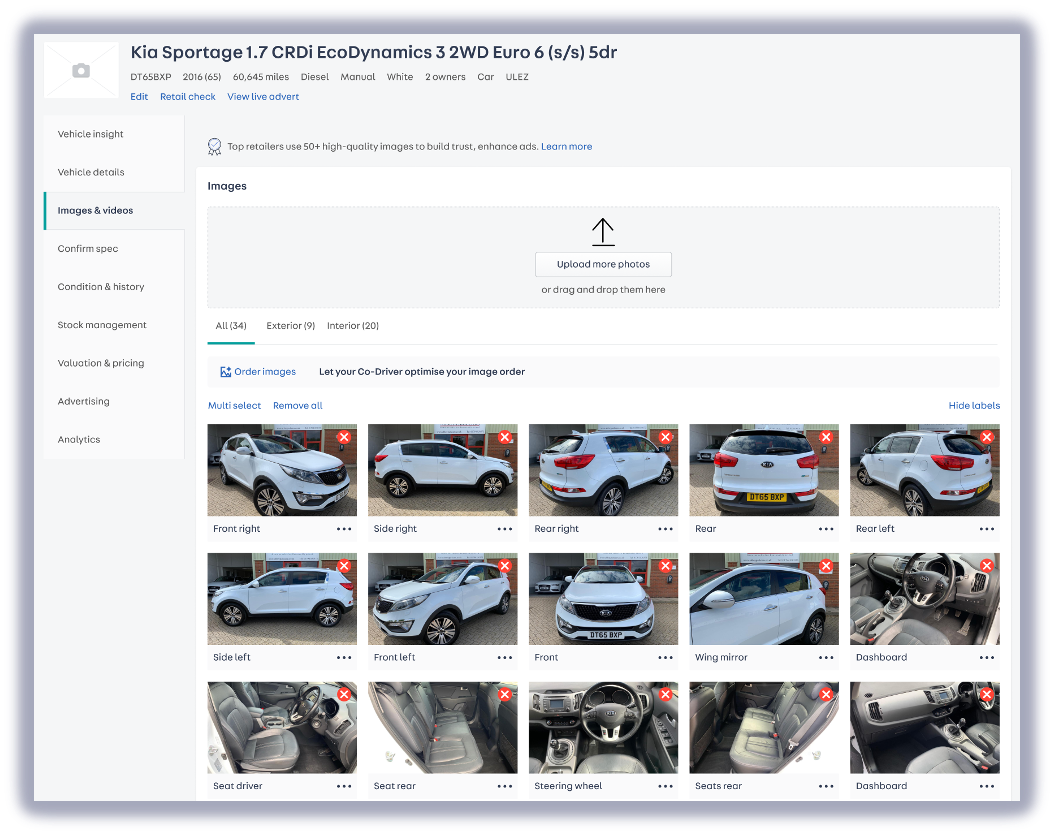Open the Front right car thumbnail

282,470
